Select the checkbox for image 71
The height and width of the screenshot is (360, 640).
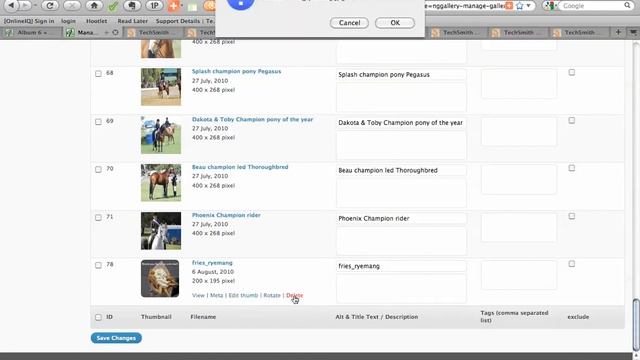pos(98,218)
